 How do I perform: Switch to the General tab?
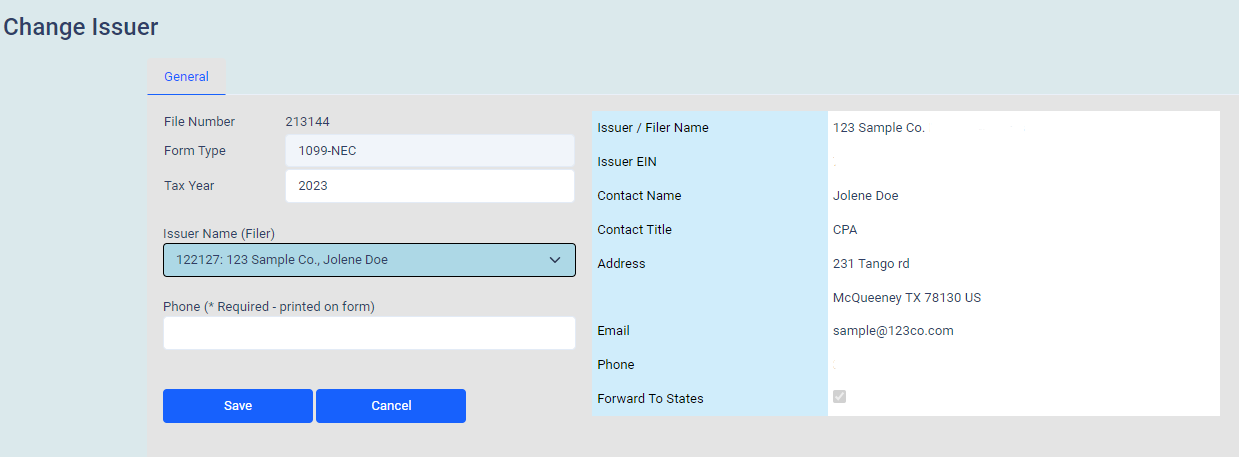(186, 77)
